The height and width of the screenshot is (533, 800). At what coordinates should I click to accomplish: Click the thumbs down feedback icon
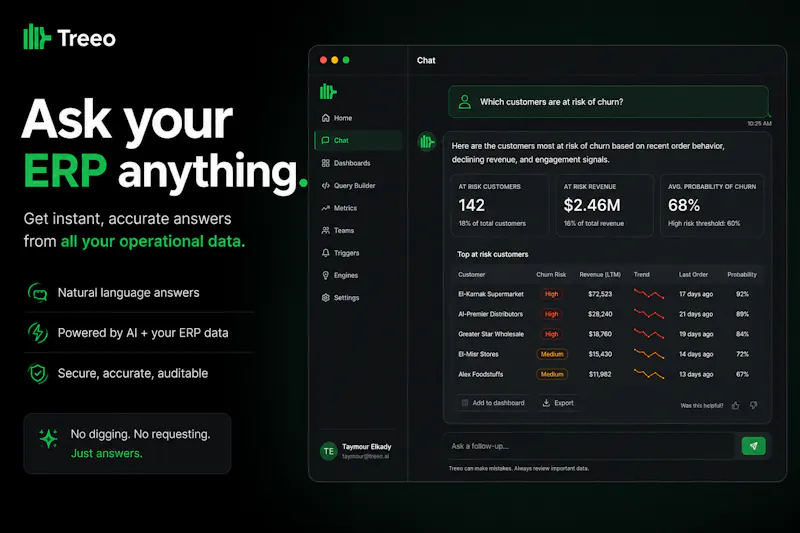pos(753,405)
